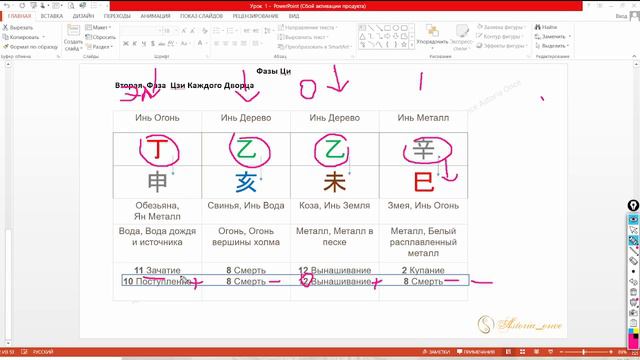Open the Insert (Вставка) ribbon tab
The width and height of the screenshot is (640, 360).
coord(52,16)
